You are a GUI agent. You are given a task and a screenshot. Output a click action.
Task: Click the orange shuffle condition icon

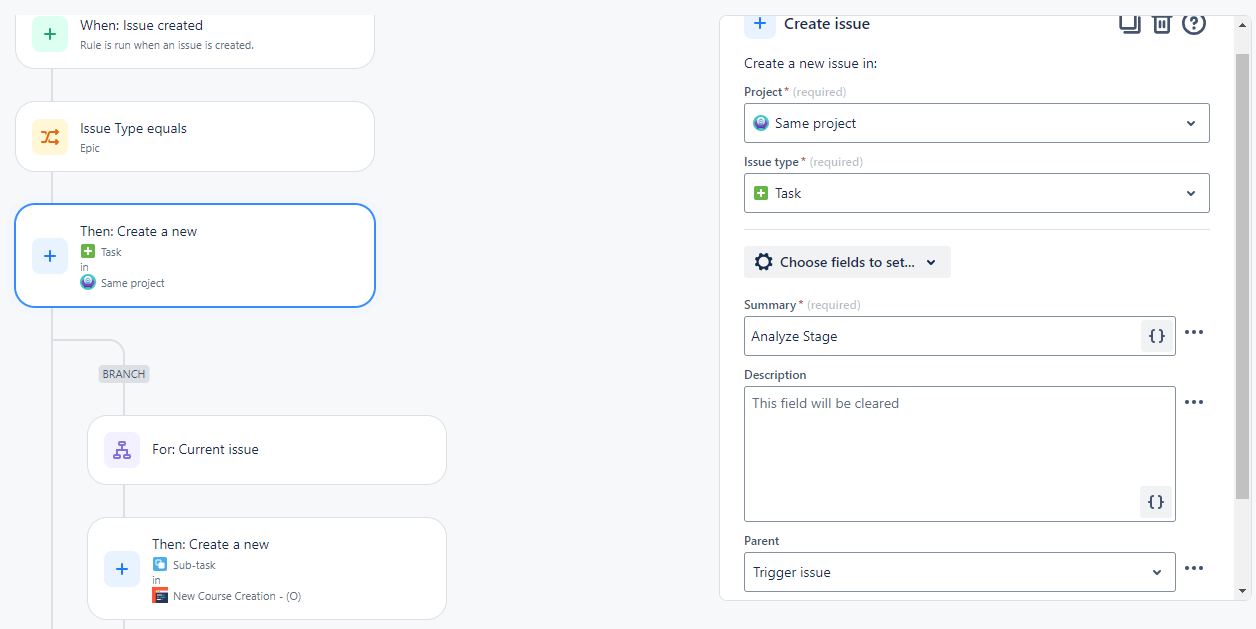[x=50, y=137]
